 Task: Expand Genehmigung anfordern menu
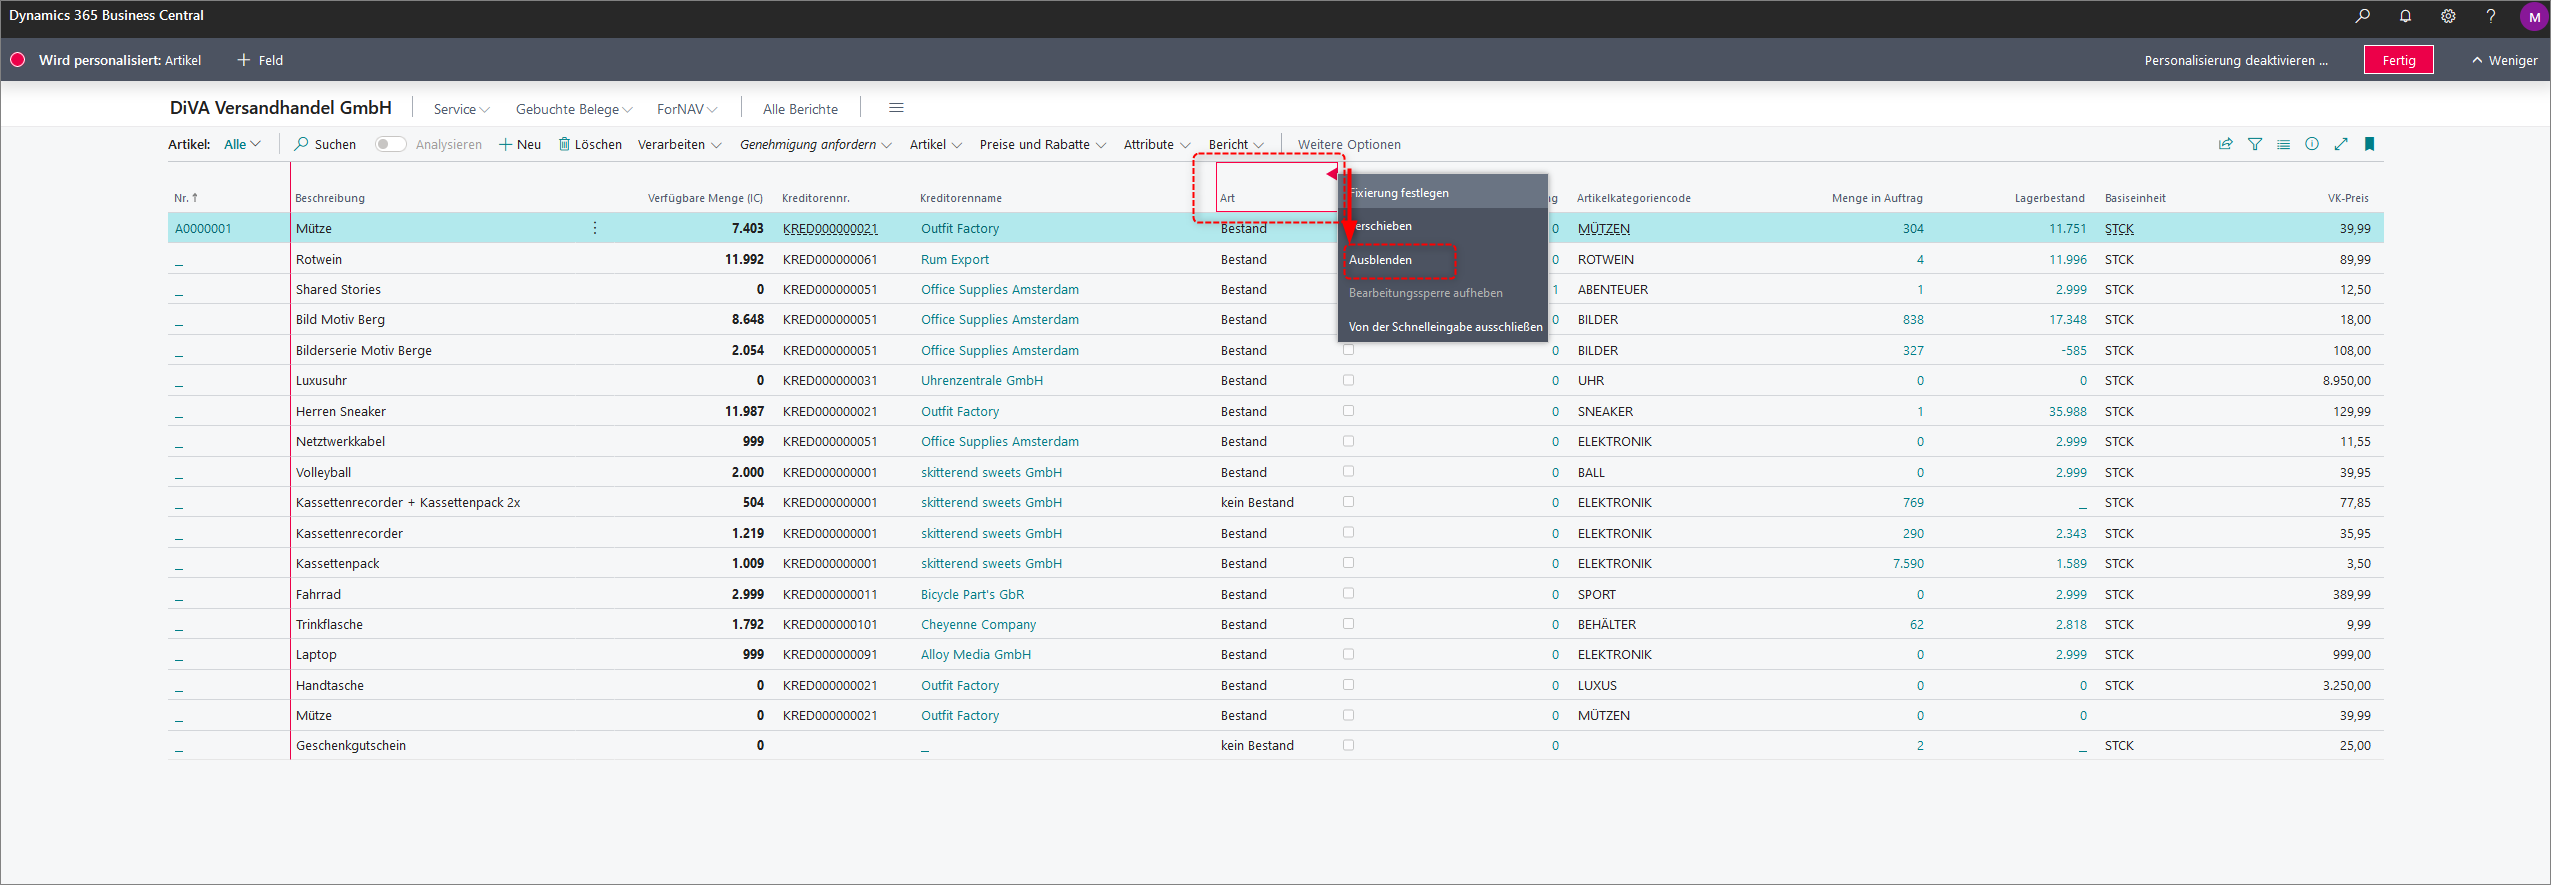point(815,144)
